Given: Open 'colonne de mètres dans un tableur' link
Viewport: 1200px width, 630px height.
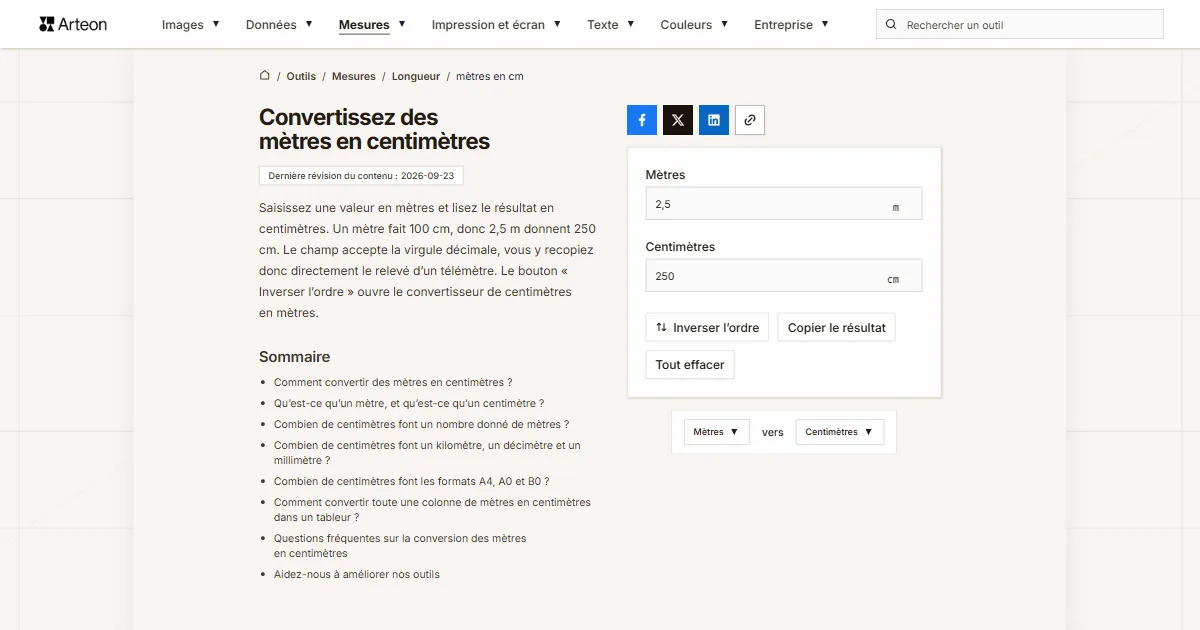Looking at the screenshot, I should (x=432, y=510).
